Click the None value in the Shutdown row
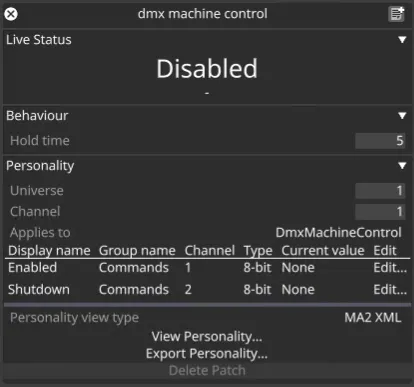The image size is (414, 387). point(298,290)
